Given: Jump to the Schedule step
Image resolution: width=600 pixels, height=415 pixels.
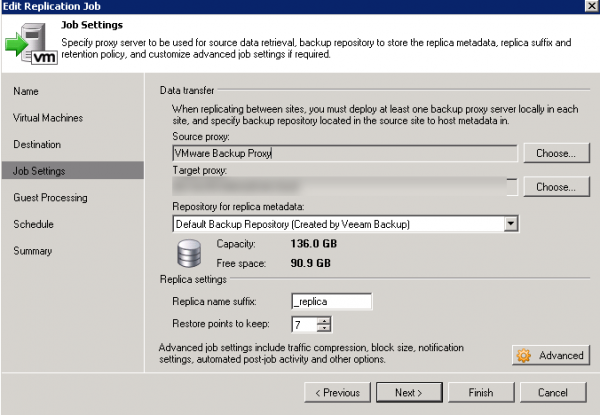Looking at the screenshot, I should pos(33,224).
